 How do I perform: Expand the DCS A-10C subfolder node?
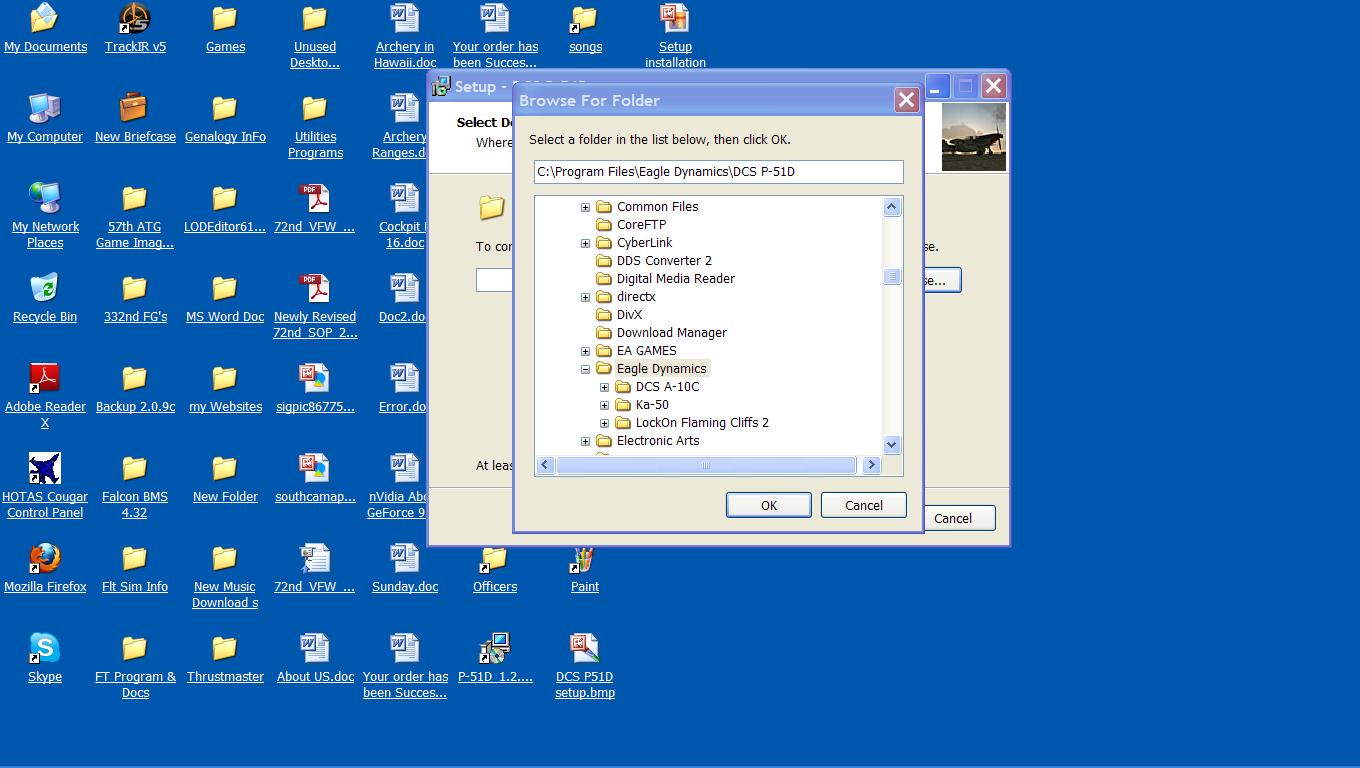point(604,387)
